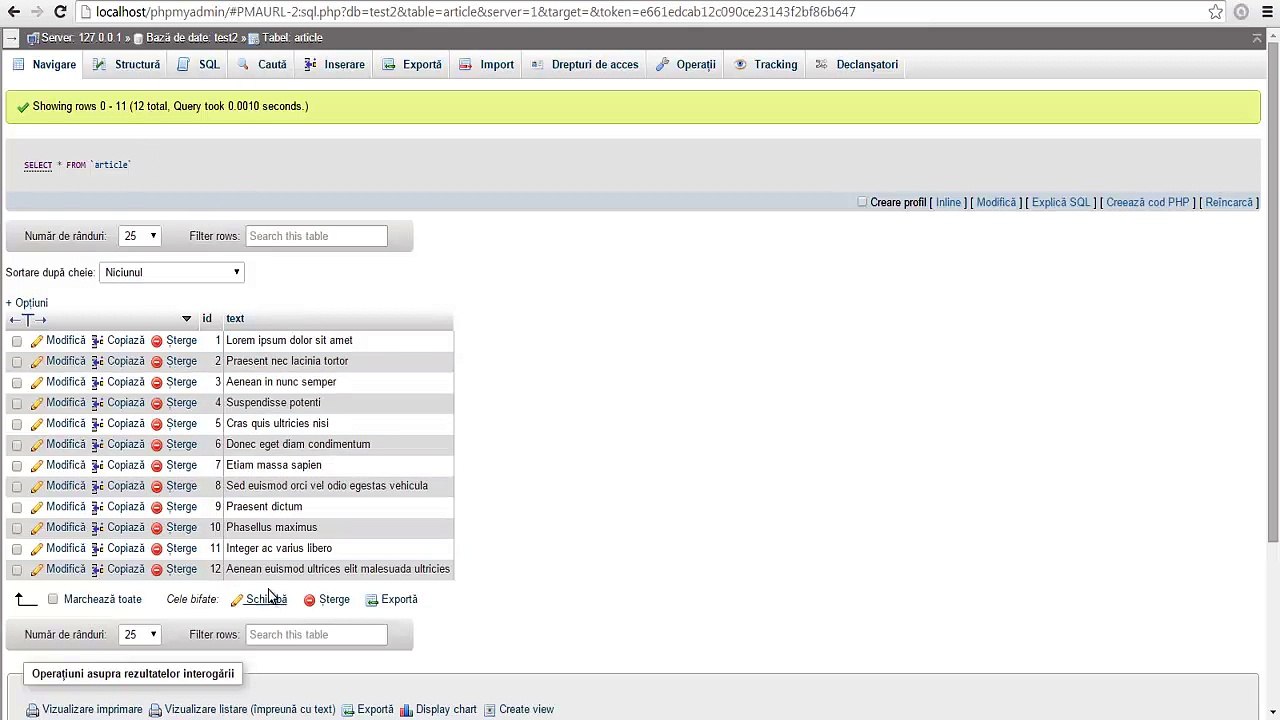The image size is (1280, 720).
Task: Open the Operații tab
Action: point(686,64)
